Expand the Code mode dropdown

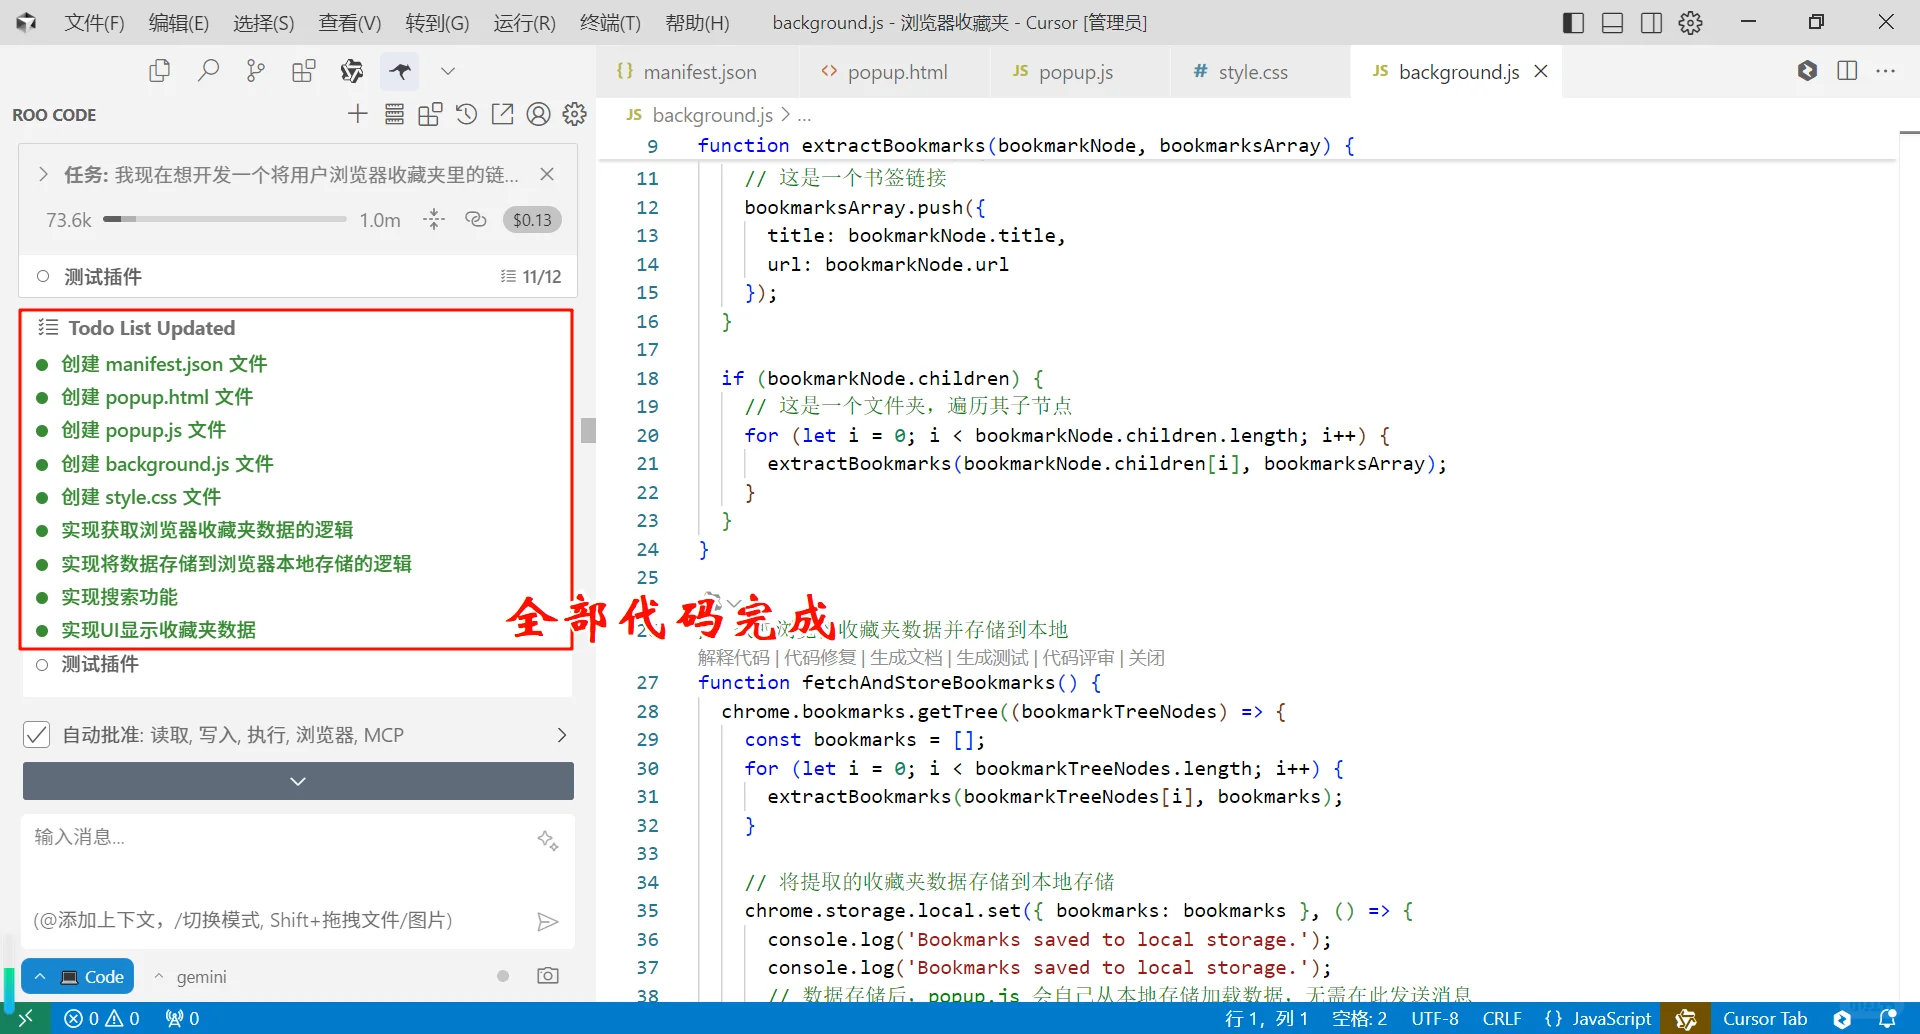point(78,976)
